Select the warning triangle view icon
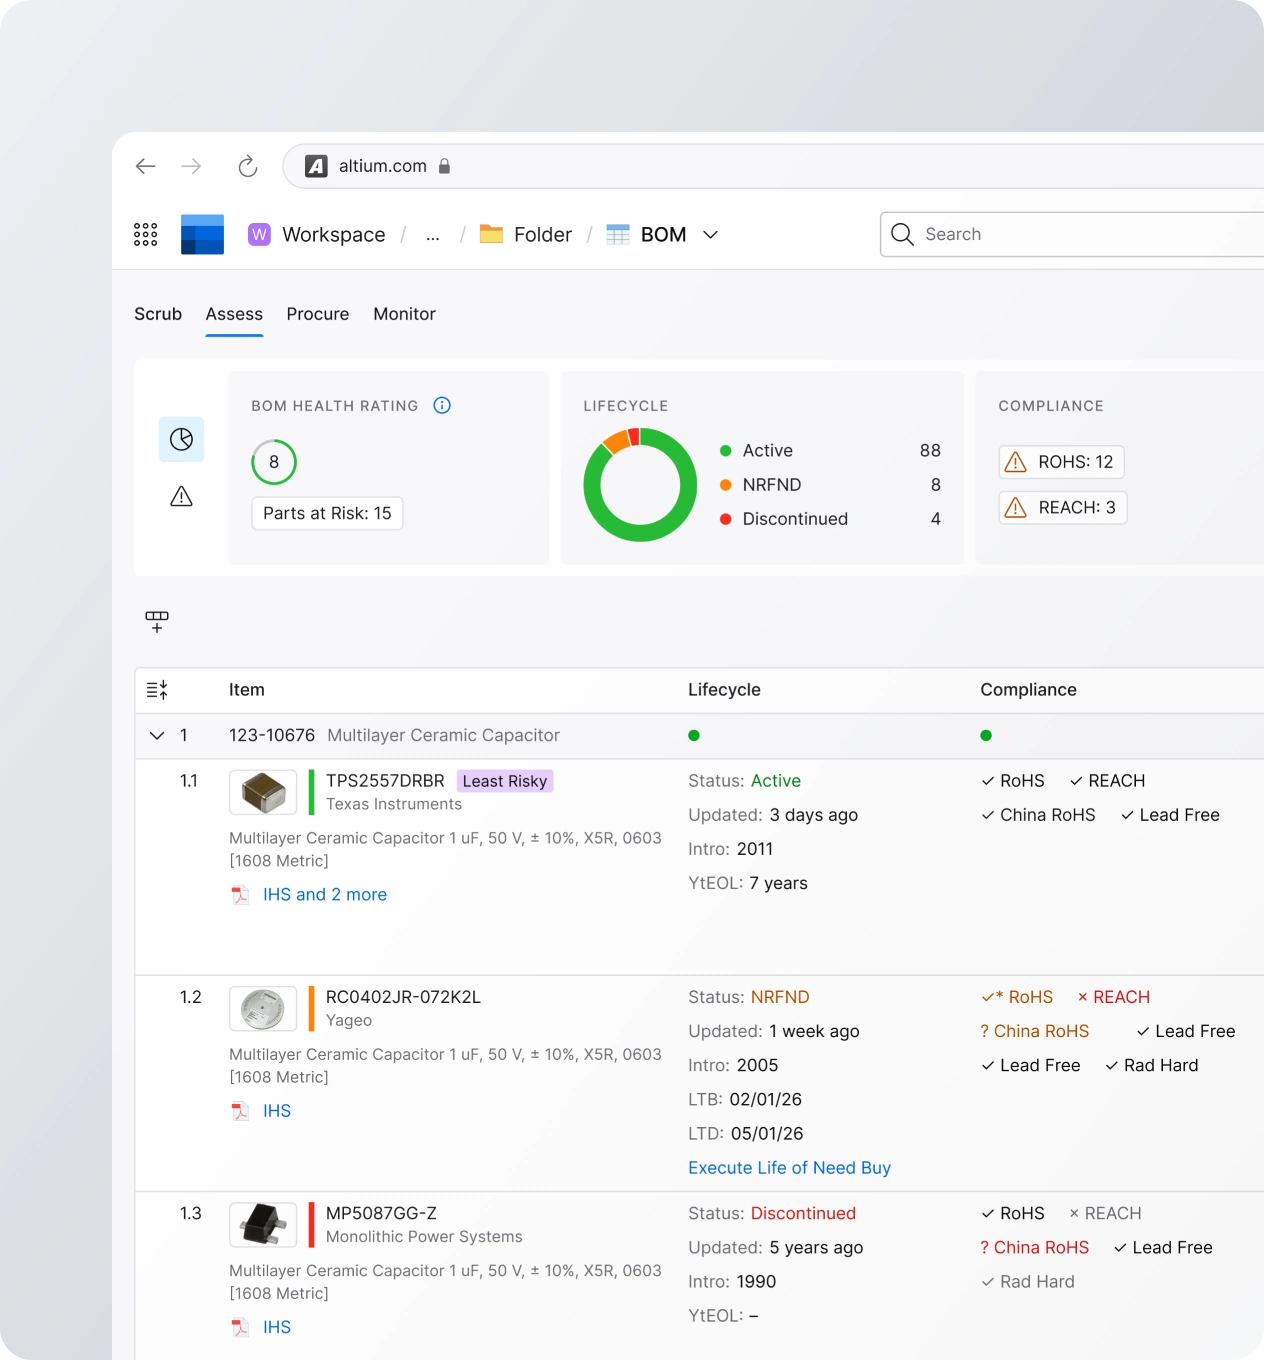The height and width of the screenshot is (1360, 1264). 181,496
